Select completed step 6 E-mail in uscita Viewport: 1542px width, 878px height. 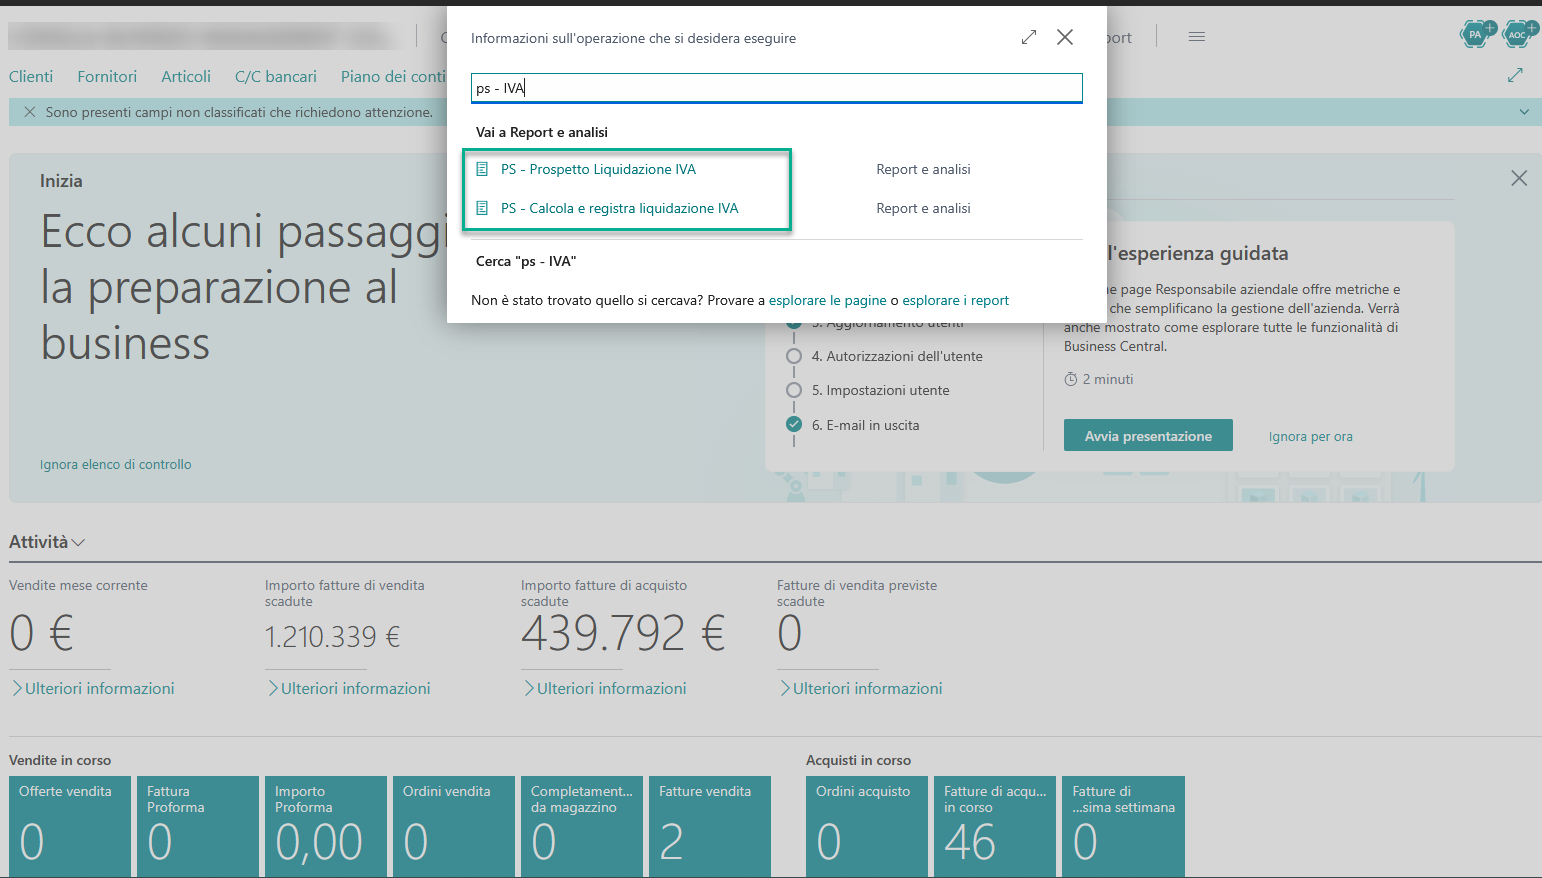tap(794, 425)
